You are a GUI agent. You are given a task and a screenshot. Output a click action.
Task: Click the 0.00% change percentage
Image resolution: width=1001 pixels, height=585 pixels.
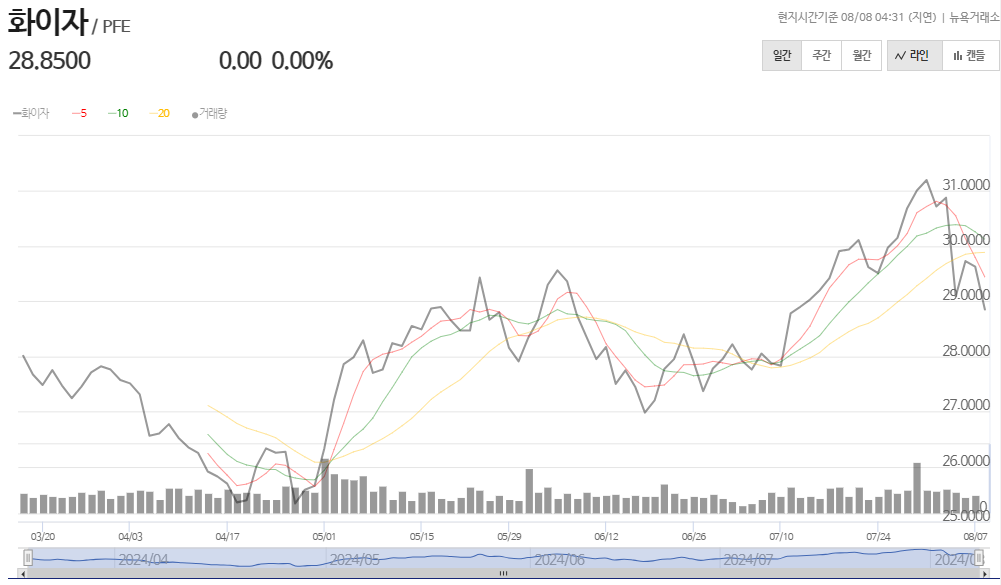302,61
